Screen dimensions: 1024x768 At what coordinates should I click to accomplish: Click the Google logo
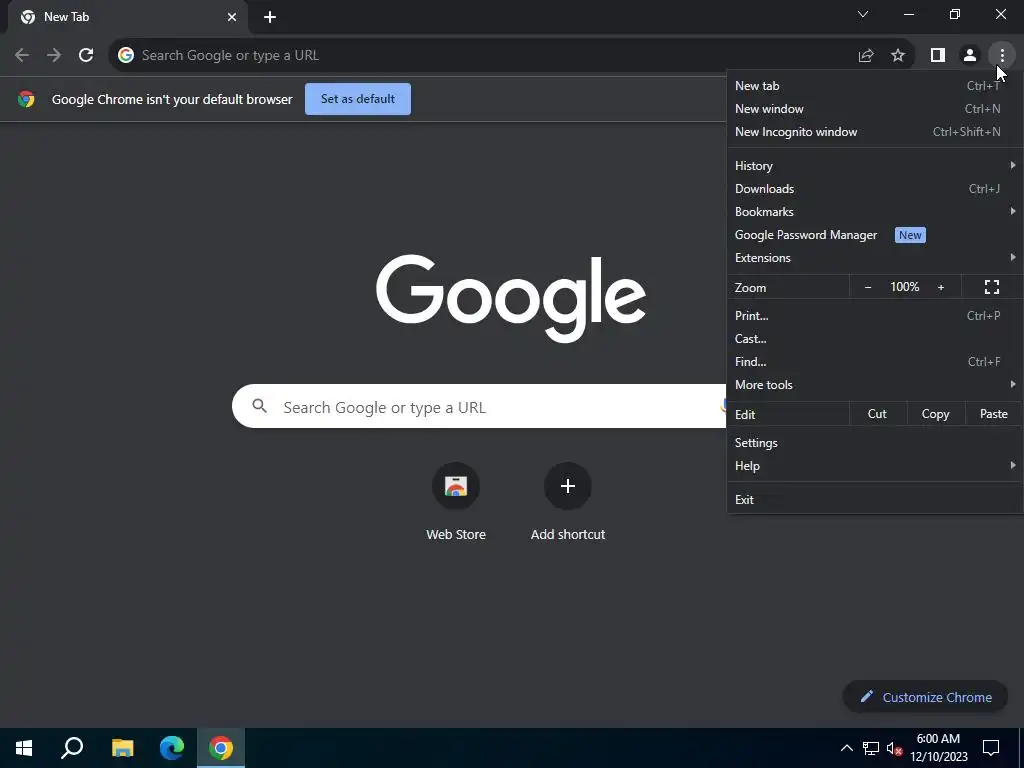pyautogui.click(x=511, y=298)
